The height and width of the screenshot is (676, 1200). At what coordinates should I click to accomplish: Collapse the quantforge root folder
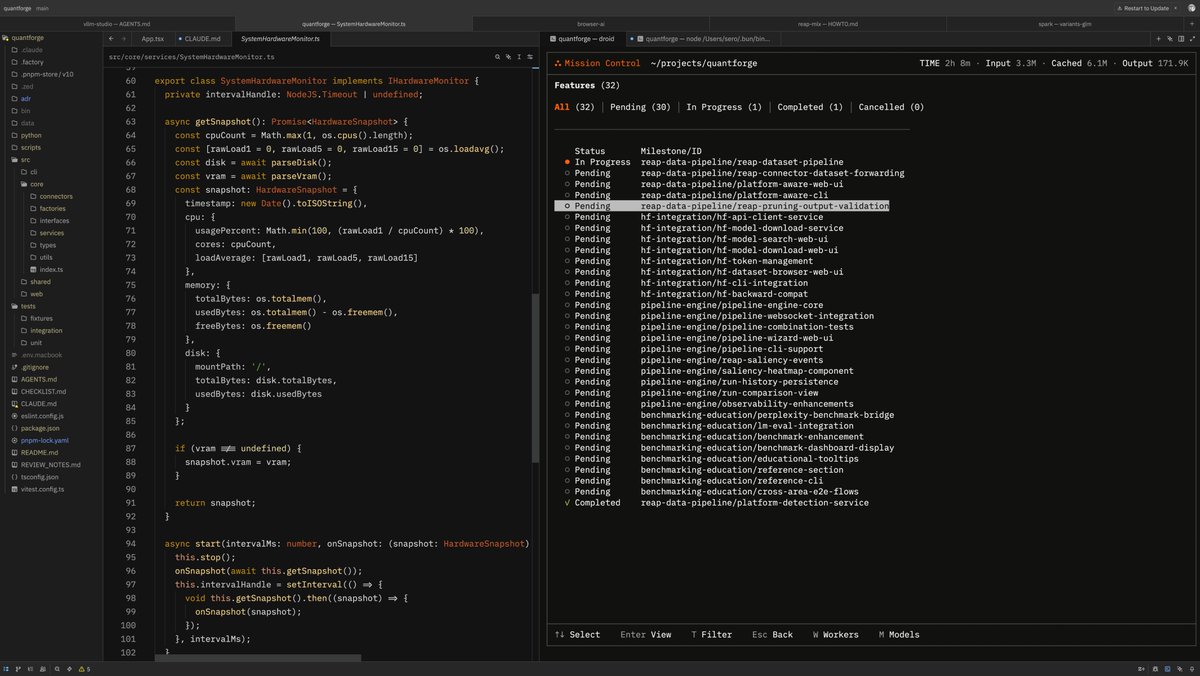point(27,38)
